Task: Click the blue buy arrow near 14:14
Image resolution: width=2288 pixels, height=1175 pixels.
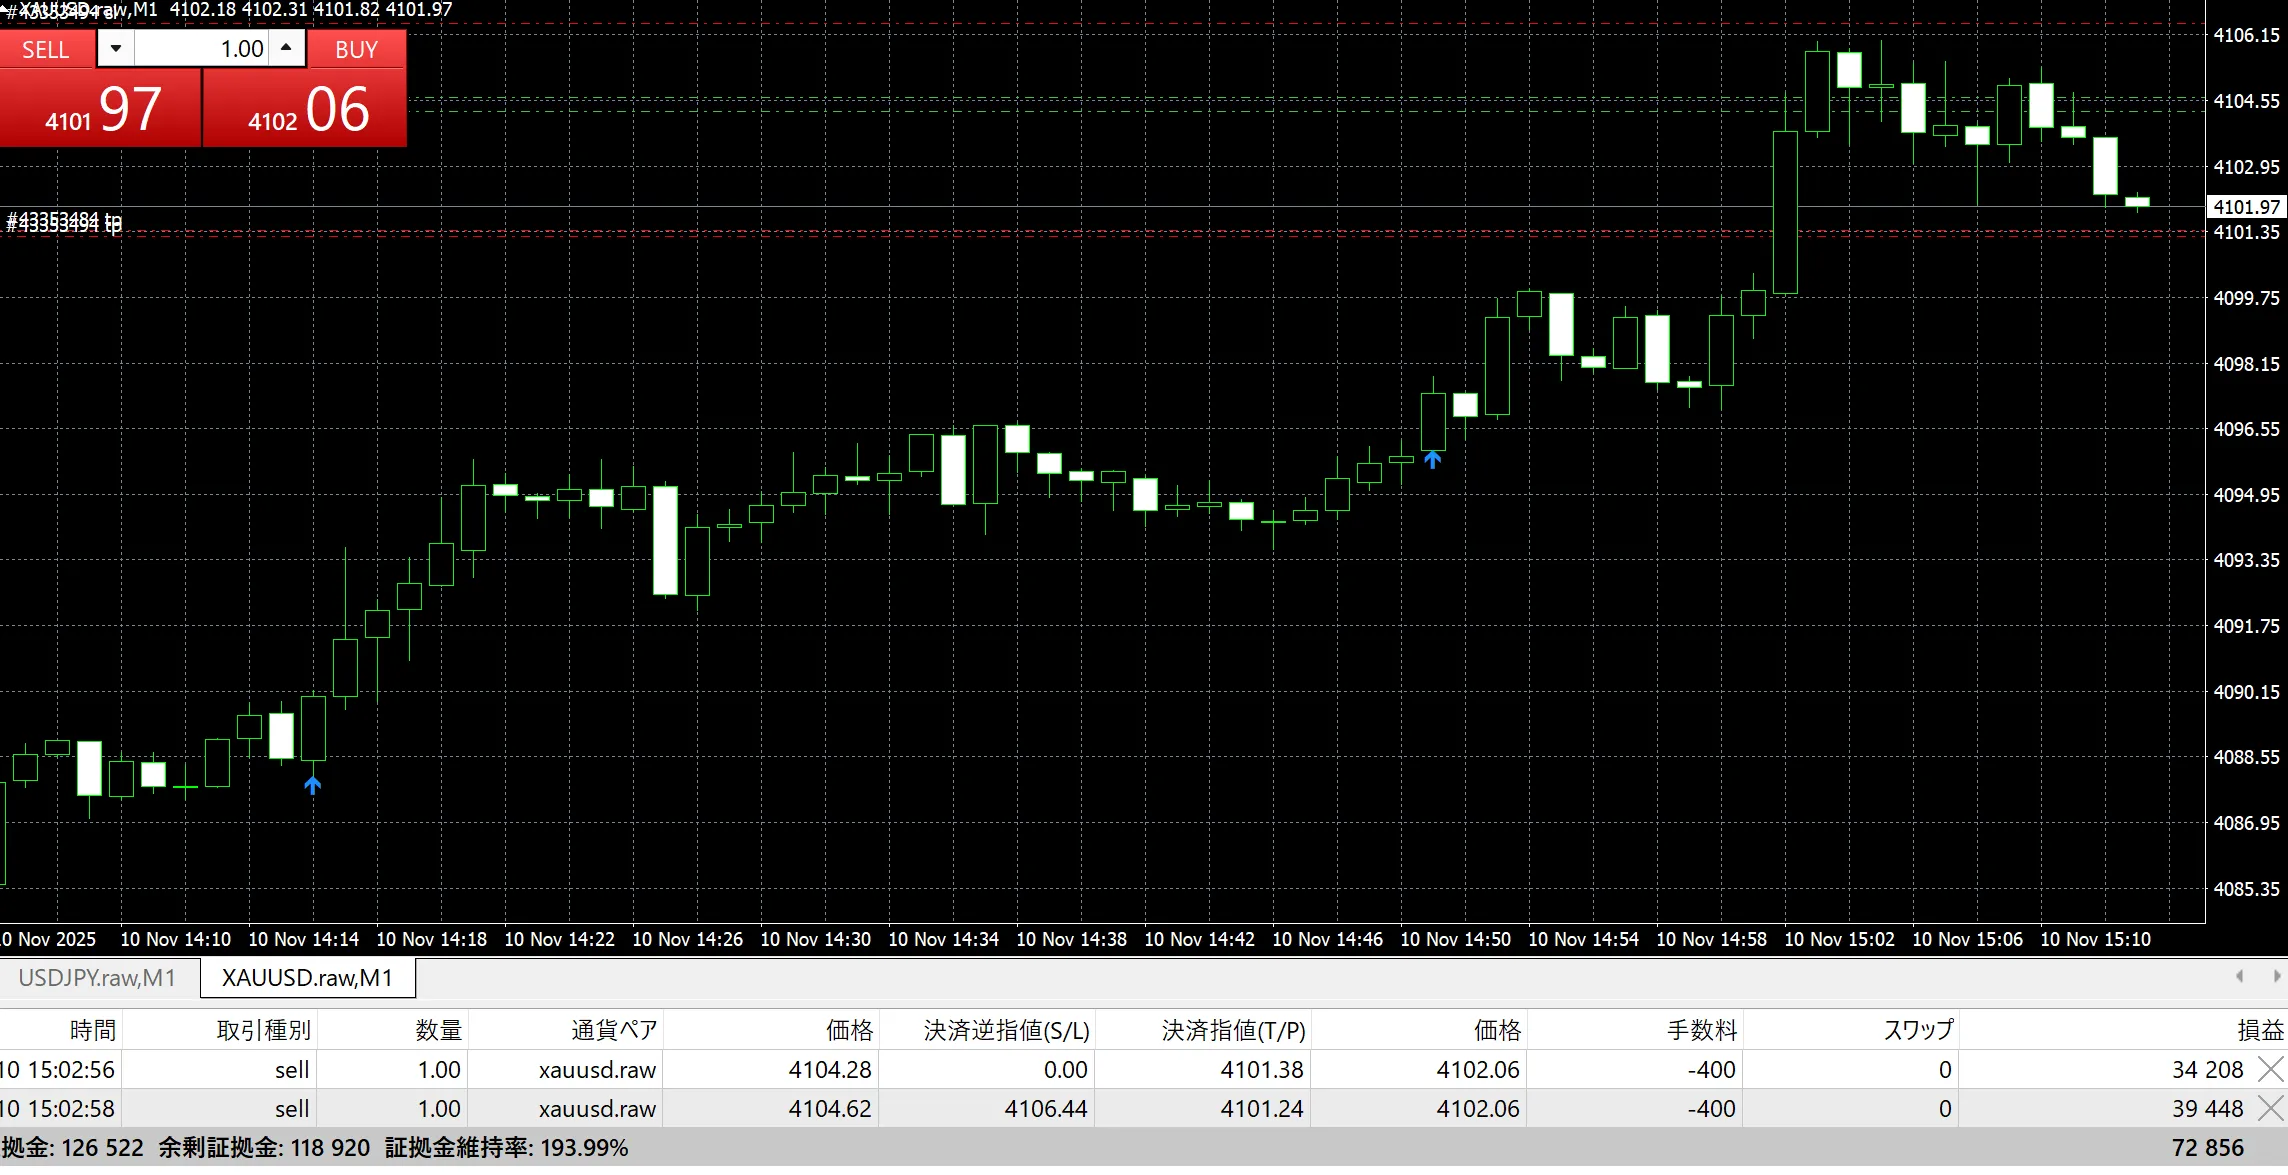Action: (x=313, y=786)
